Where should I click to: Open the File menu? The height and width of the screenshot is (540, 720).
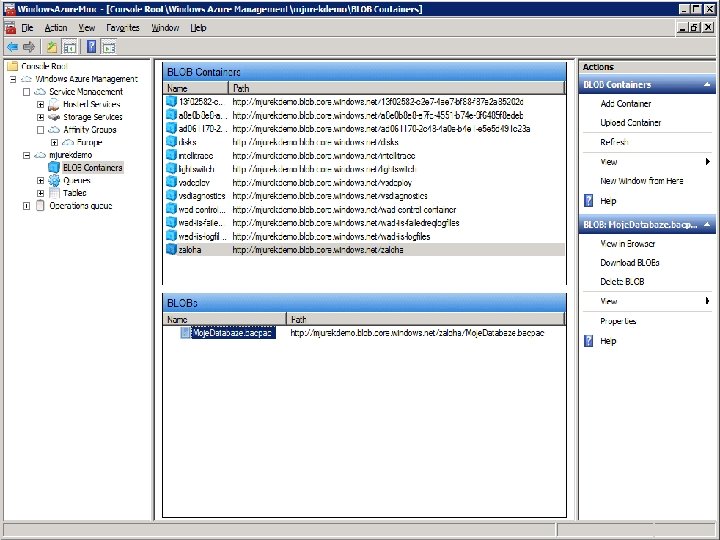coord(27,28)
